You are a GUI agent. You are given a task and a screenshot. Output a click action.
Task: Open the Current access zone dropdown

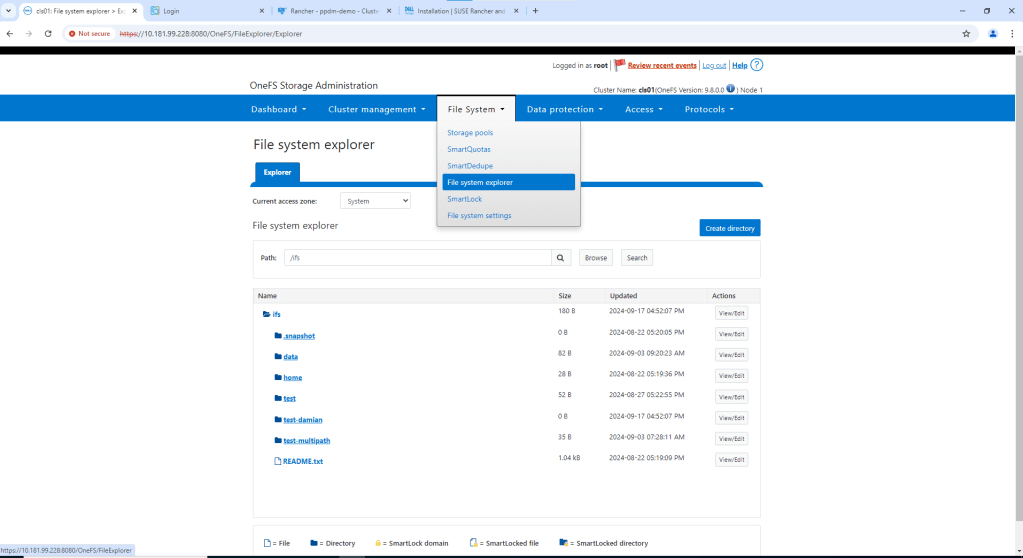(x=375, y=201)
